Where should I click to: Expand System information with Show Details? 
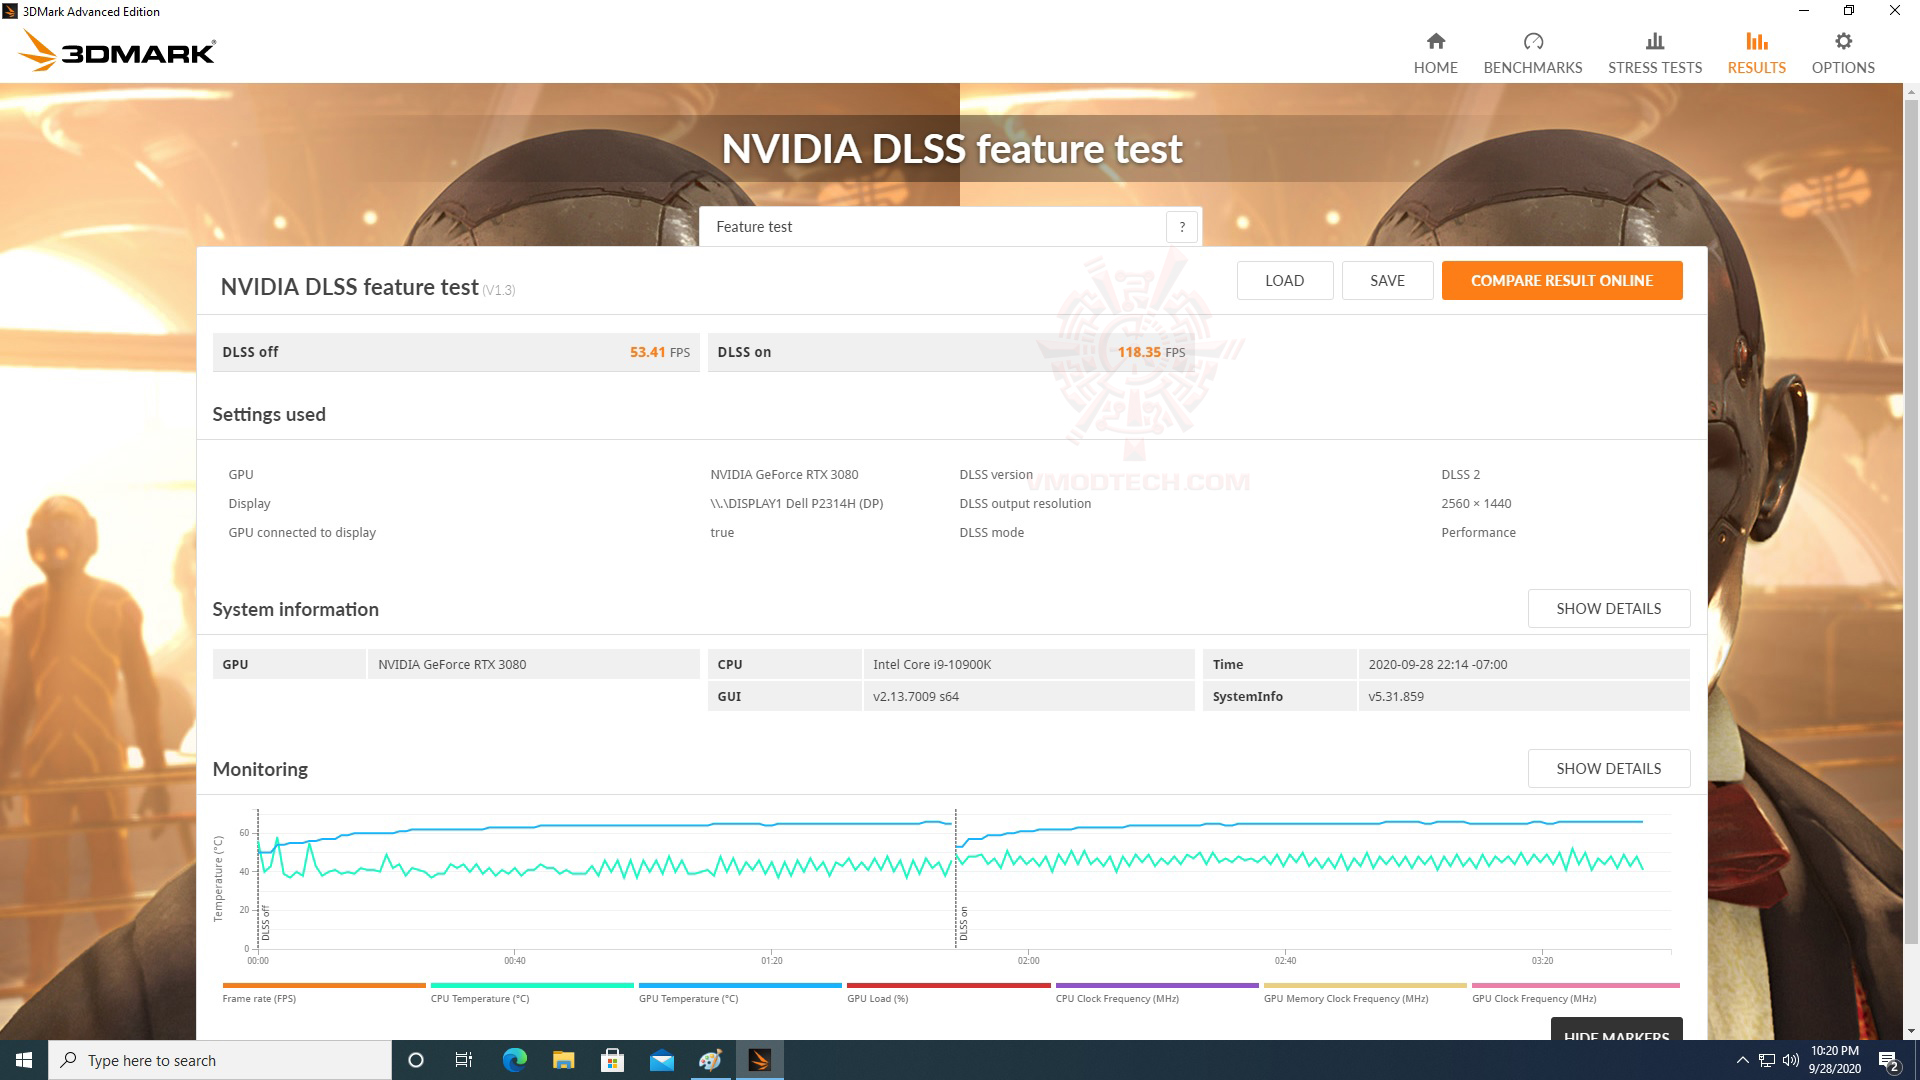tap(1608, 609)
